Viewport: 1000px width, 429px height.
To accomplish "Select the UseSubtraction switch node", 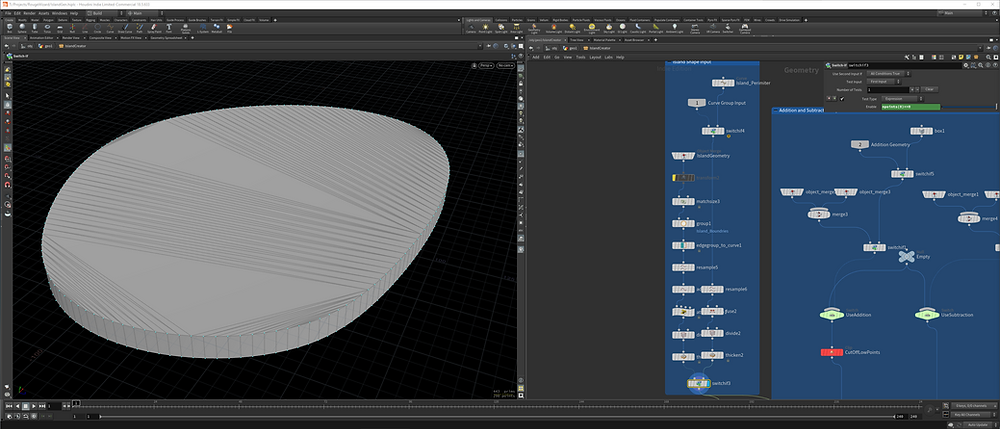I will (928, 314).
